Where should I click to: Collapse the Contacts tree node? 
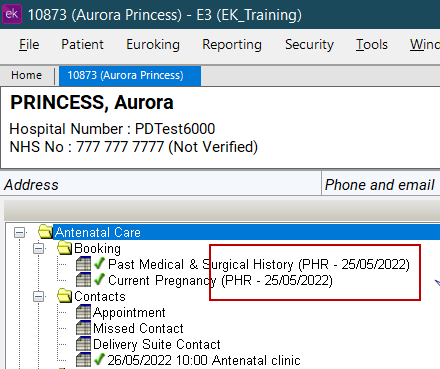[x=39, y=296]
